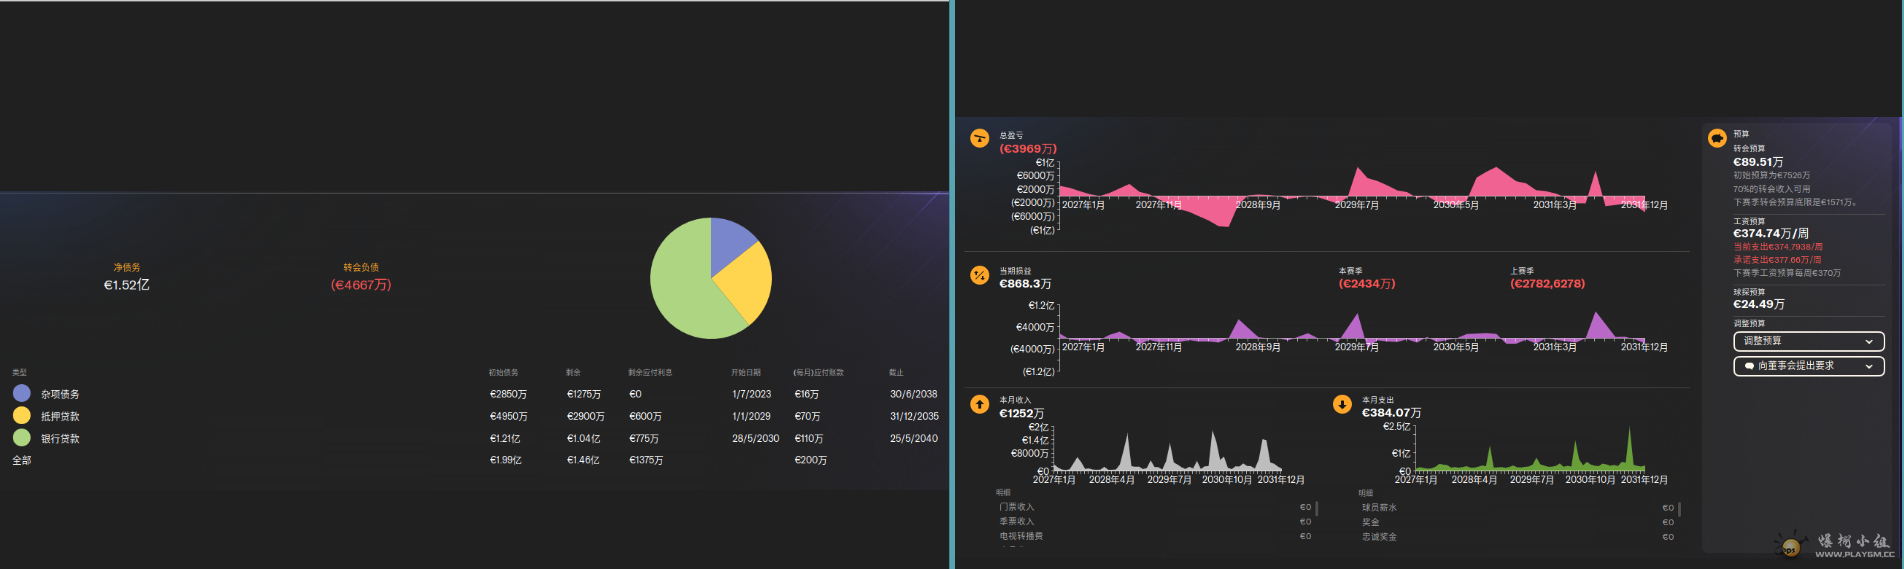
Task: Click the 开始日期 column header
Action: 746,372
